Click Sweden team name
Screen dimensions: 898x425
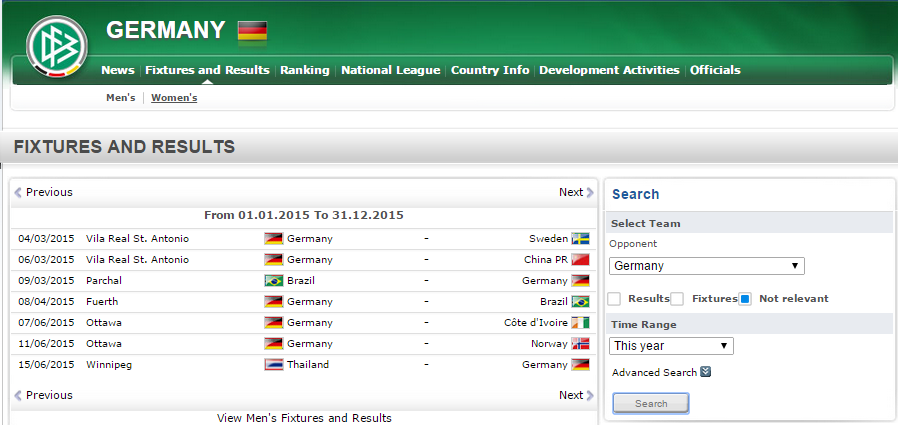click(x=549, y=239)
